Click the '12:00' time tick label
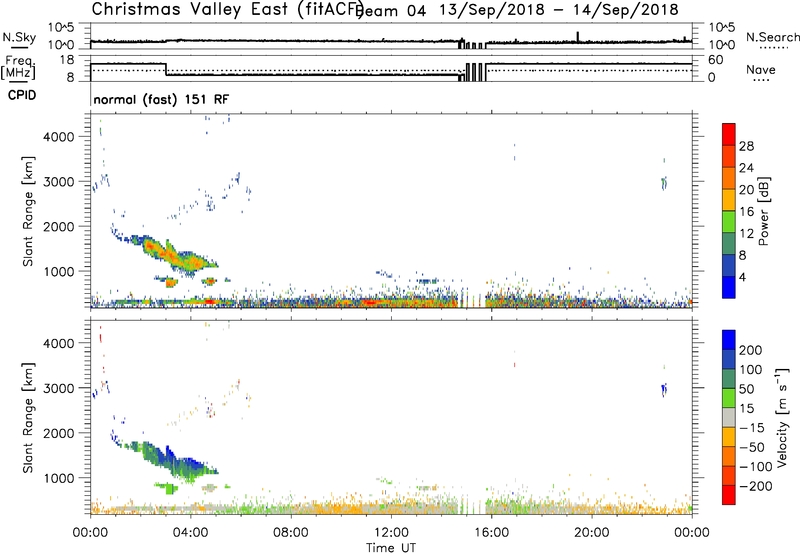 [x=391, y=533]
